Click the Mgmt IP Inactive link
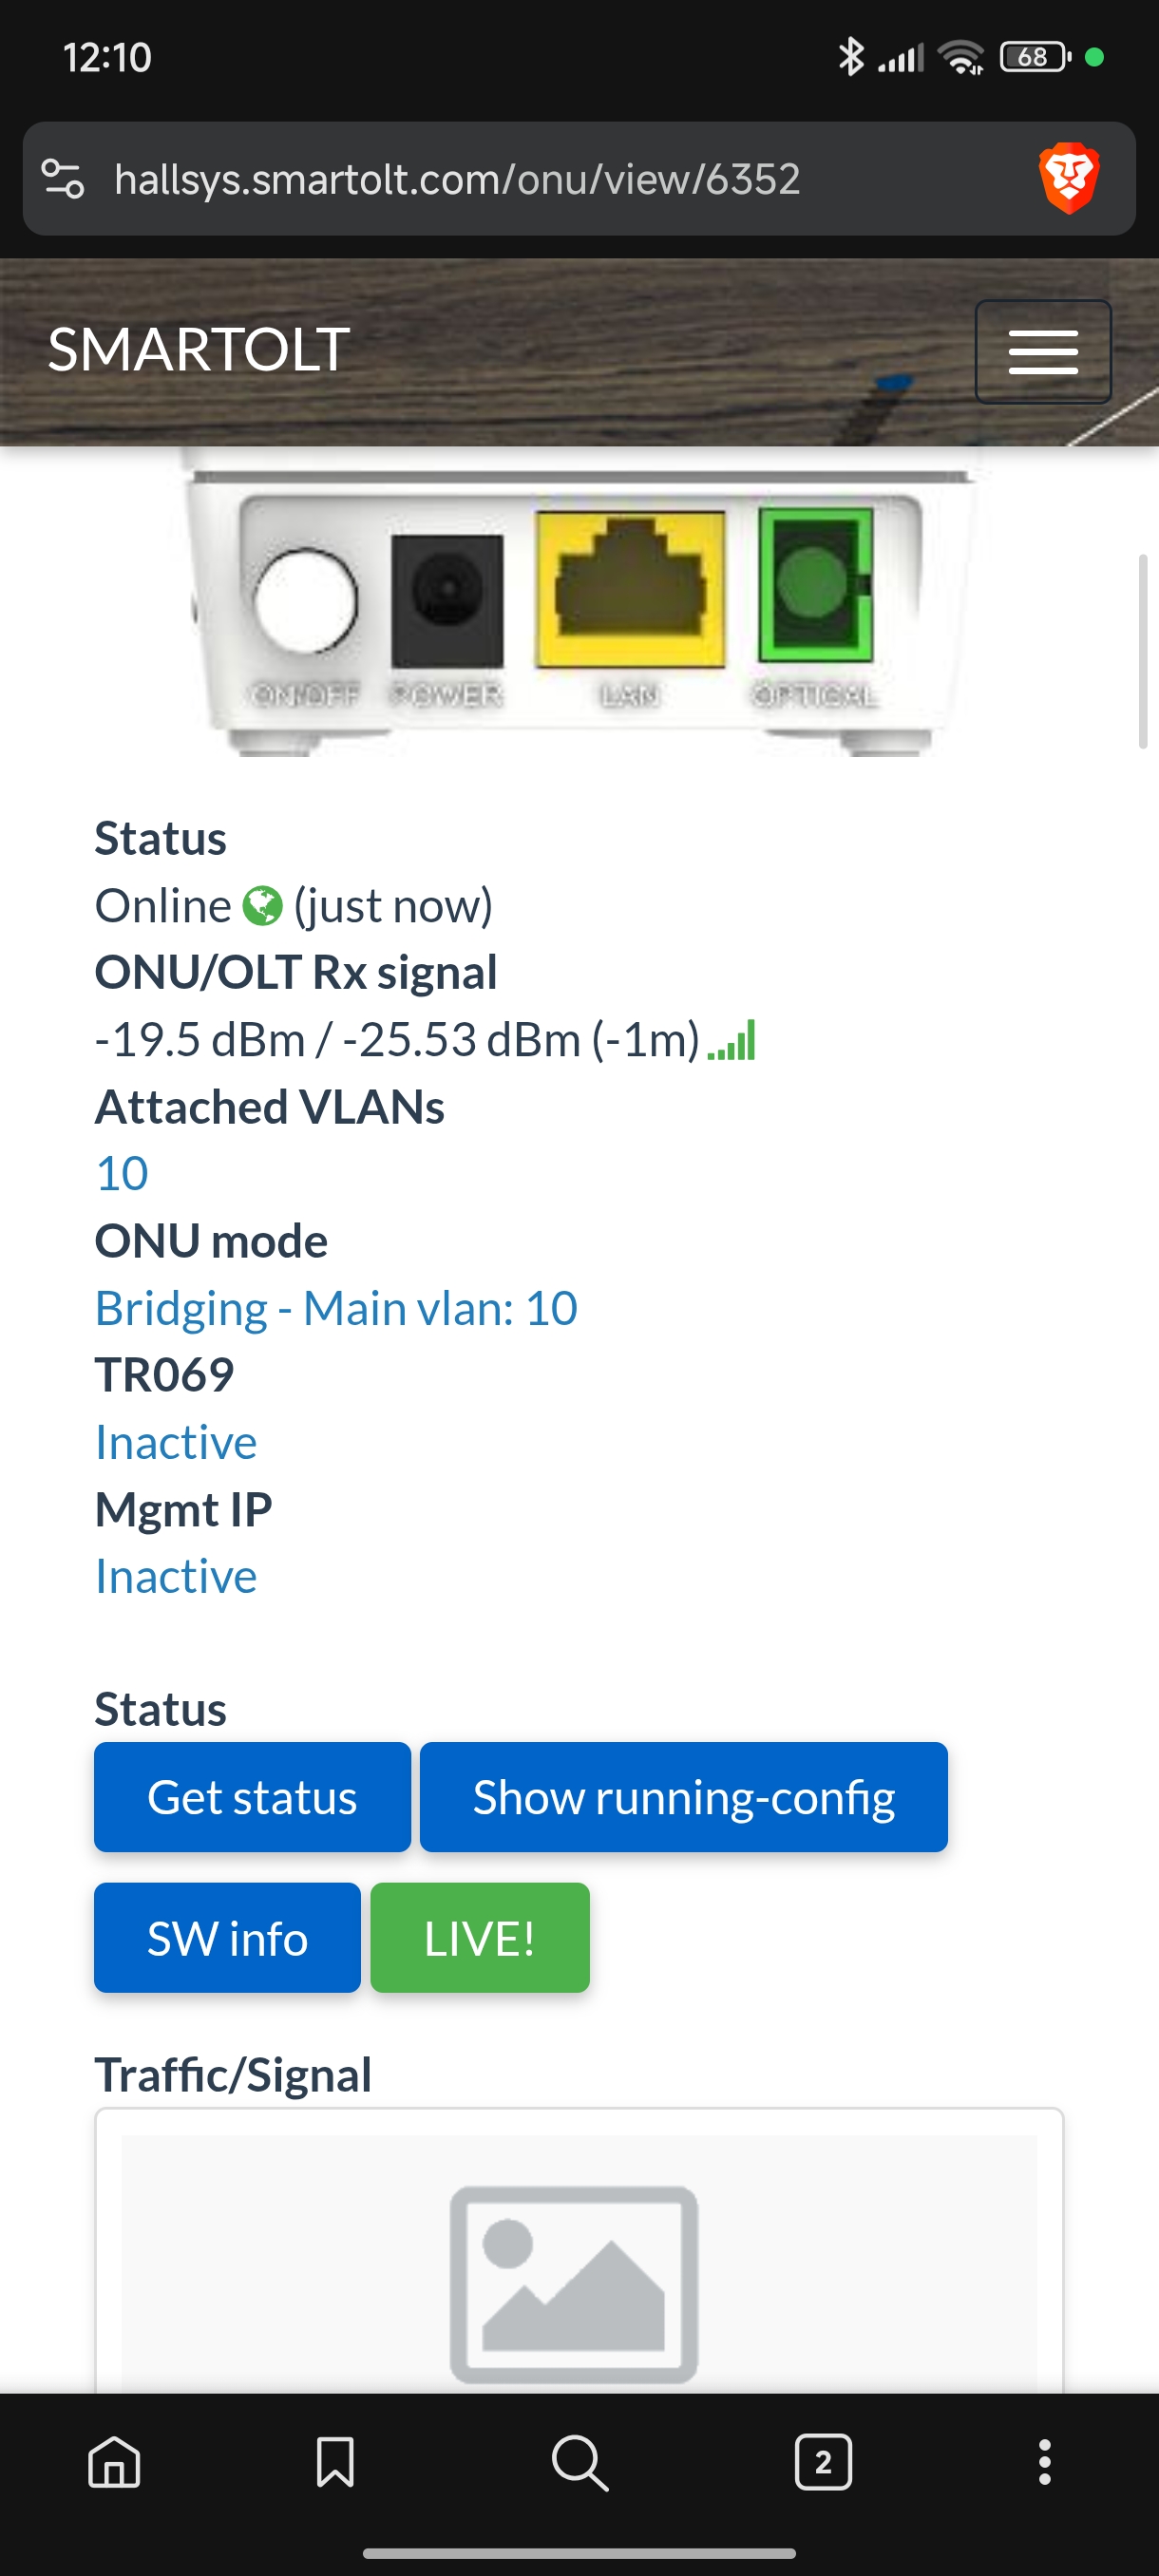 (176, 1576)
